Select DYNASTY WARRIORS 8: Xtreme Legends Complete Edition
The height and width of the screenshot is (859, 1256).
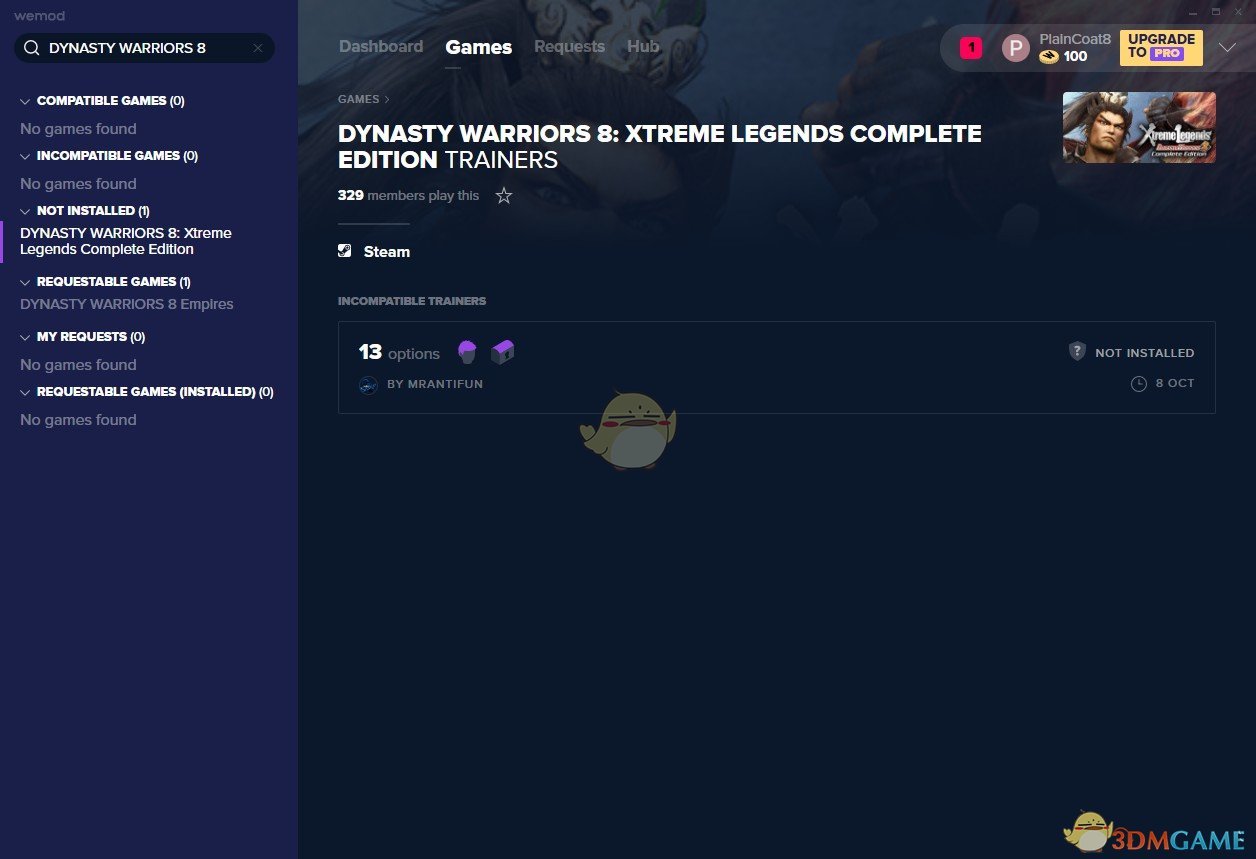pos(126,241)
